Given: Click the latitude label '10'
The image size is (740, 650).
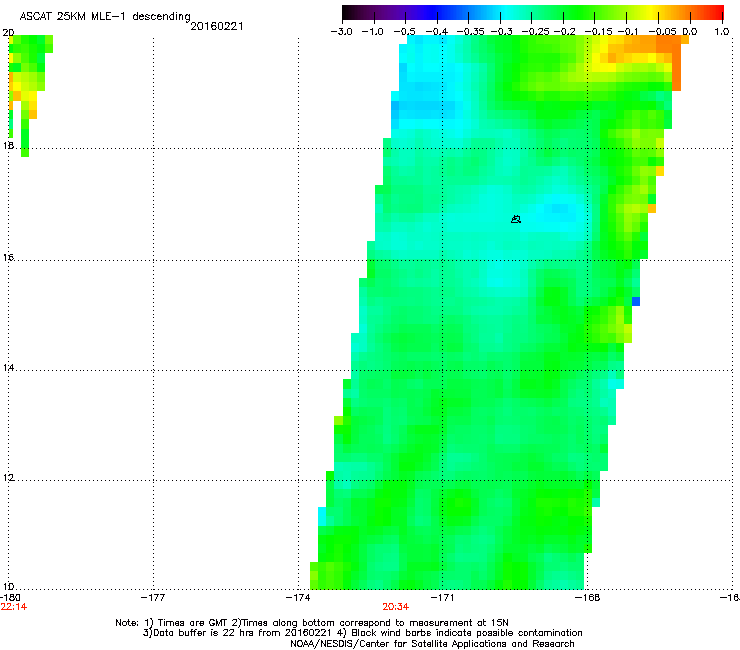Looking at the screenshot, I should [8, 587].
